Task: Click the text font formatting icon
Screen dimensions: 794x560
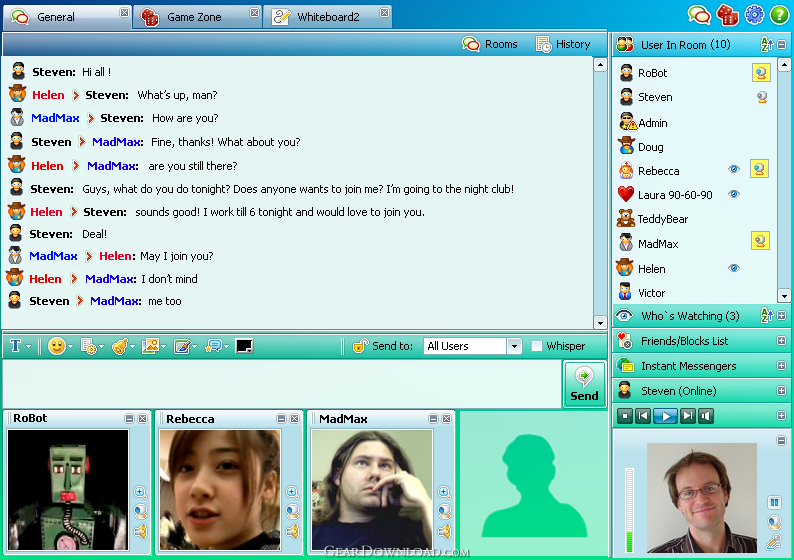Action: [x=15, y=346]
